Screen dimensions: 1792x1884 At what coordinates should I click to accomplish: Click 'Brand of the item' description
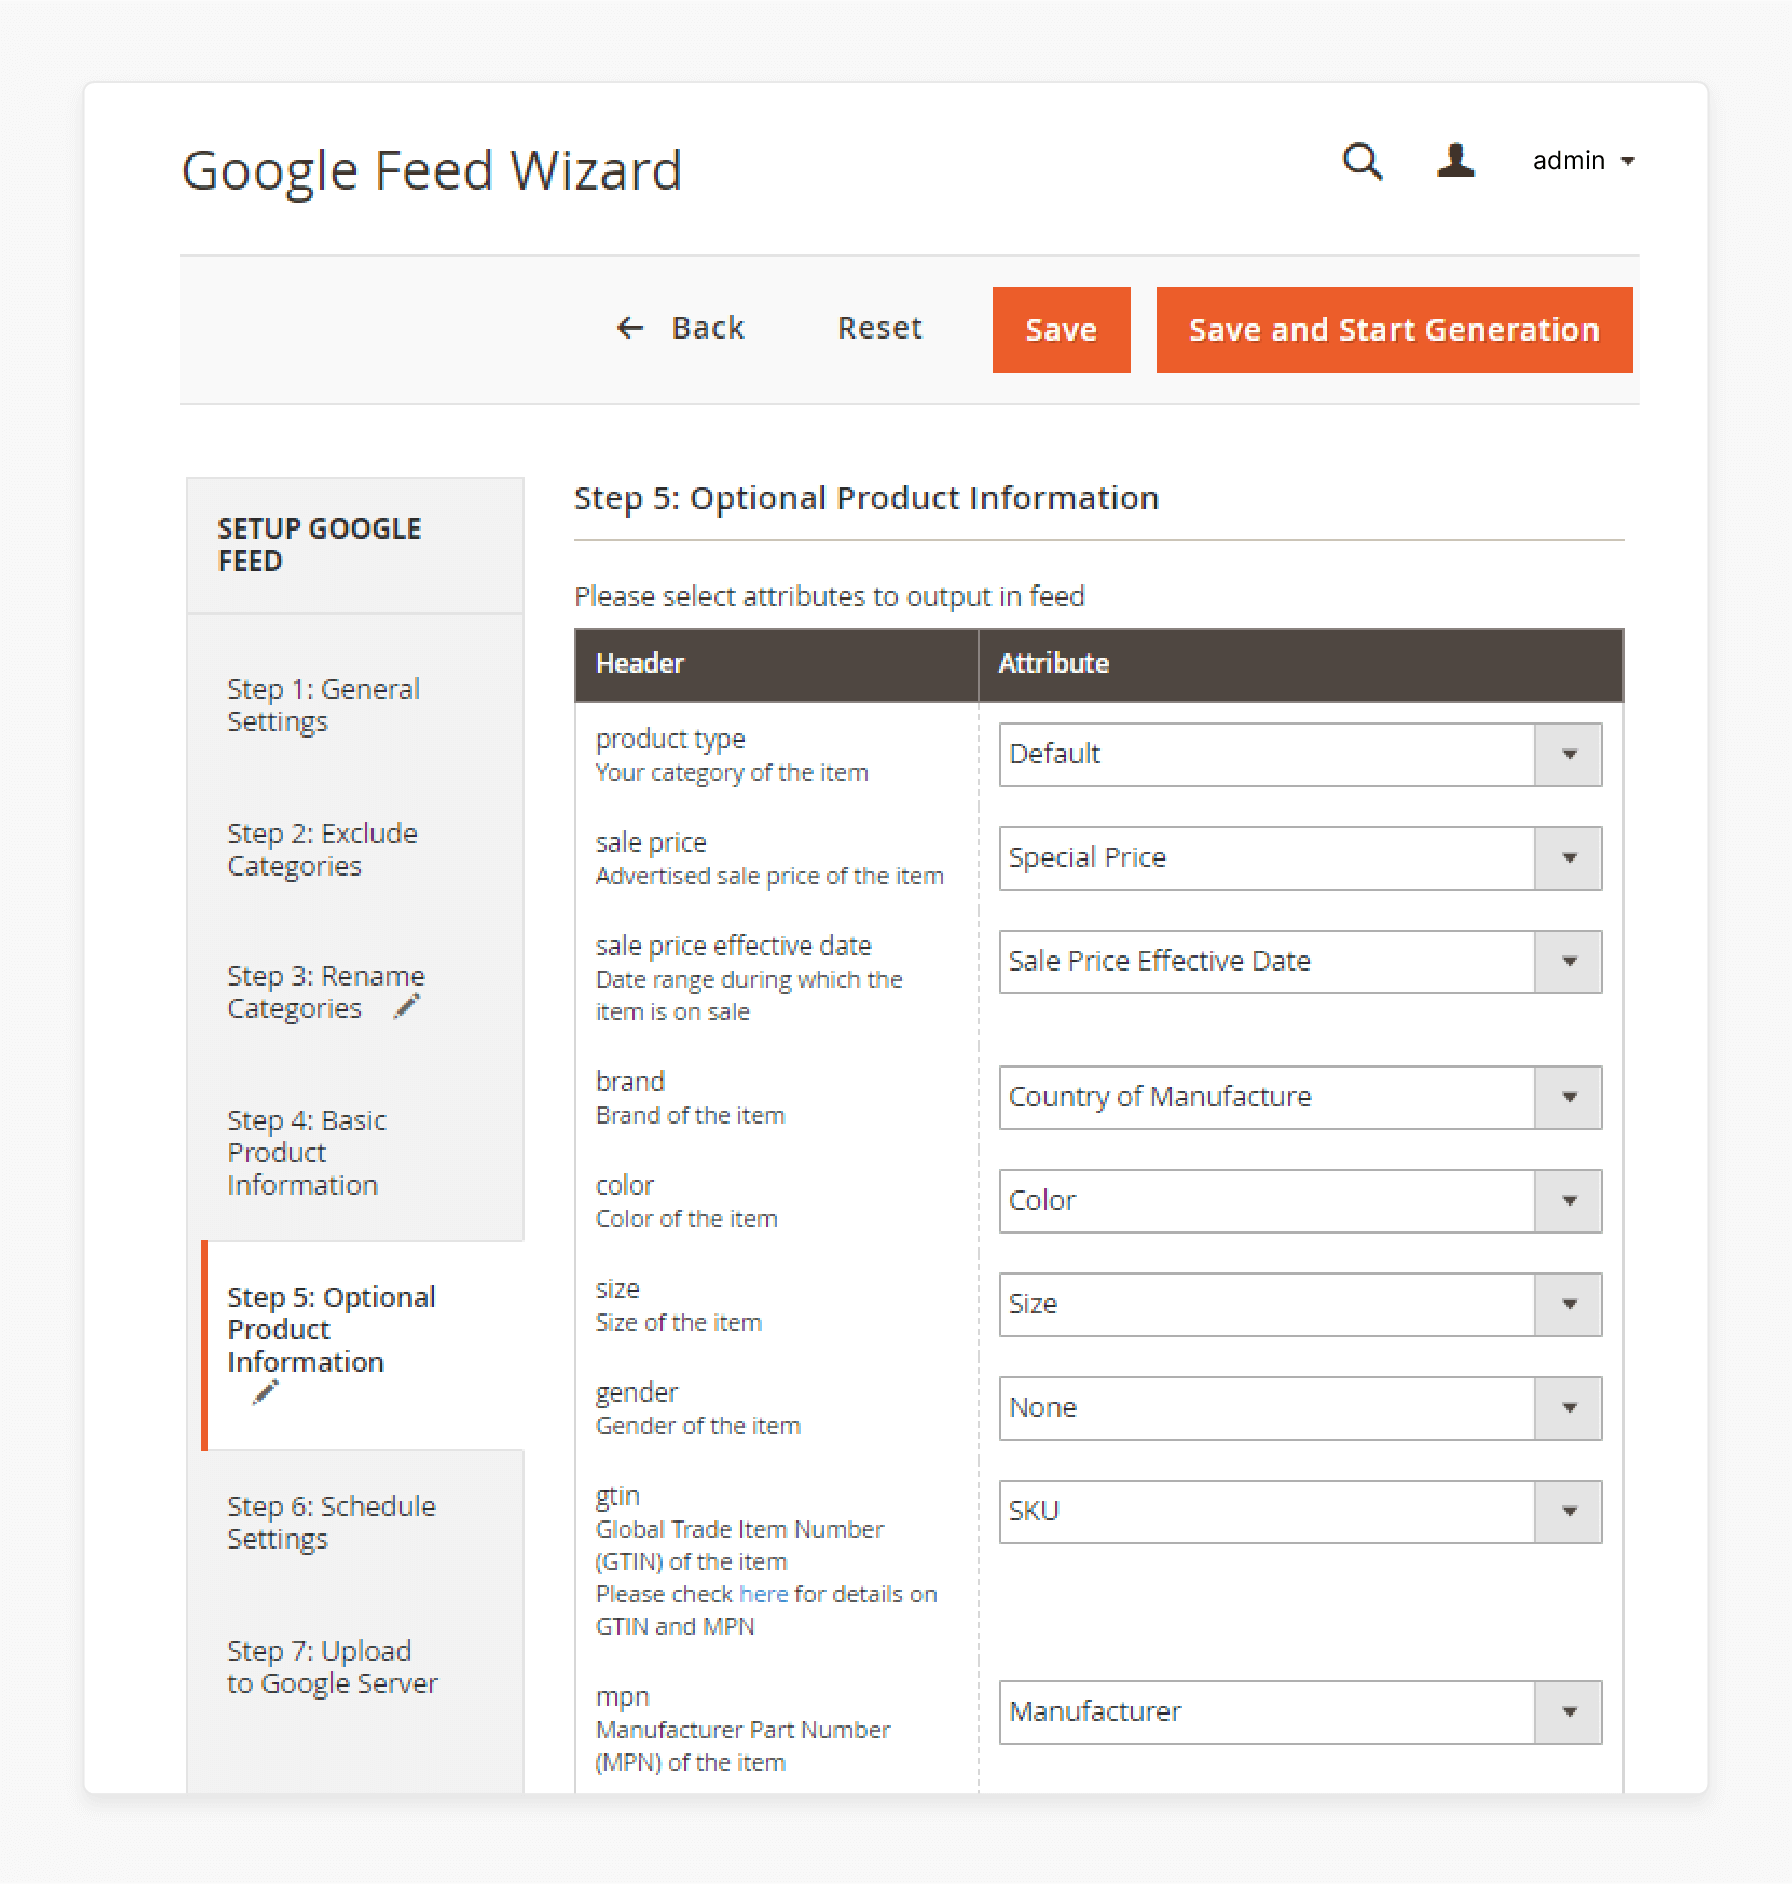pyautogui.click(x=691, y=1115)
